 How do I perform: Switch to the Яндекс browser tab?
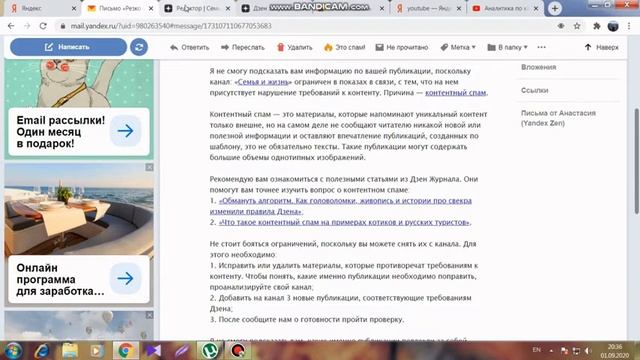[42, 8]
